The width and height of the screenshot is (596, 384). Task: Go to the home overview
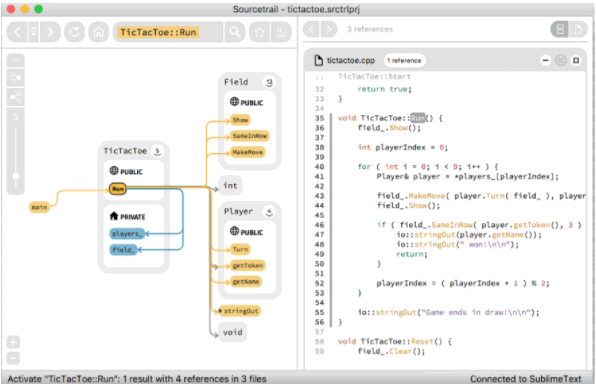coord(99,32)
